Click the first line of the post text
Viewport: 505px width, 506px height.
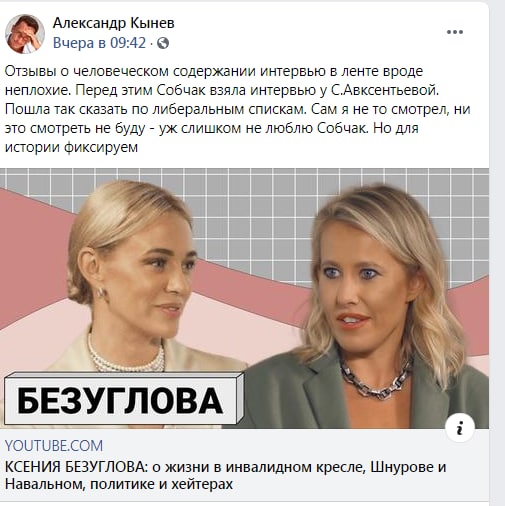214,71
